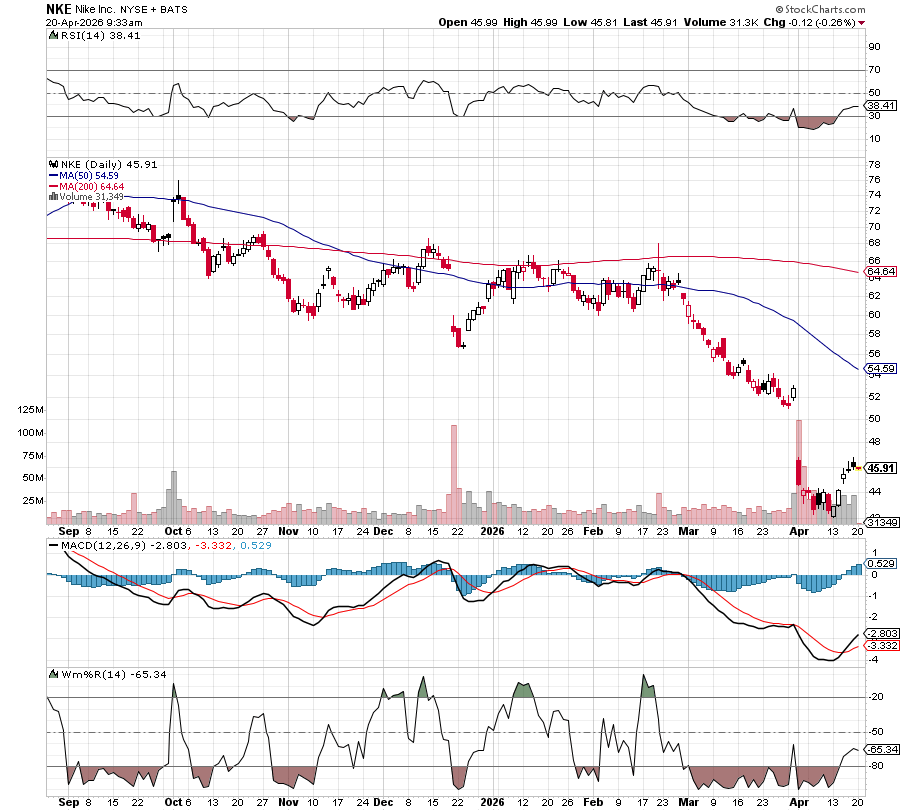Click the 31349 volume tag on right axis
900x811 pixels.
[x=880, y=522]
